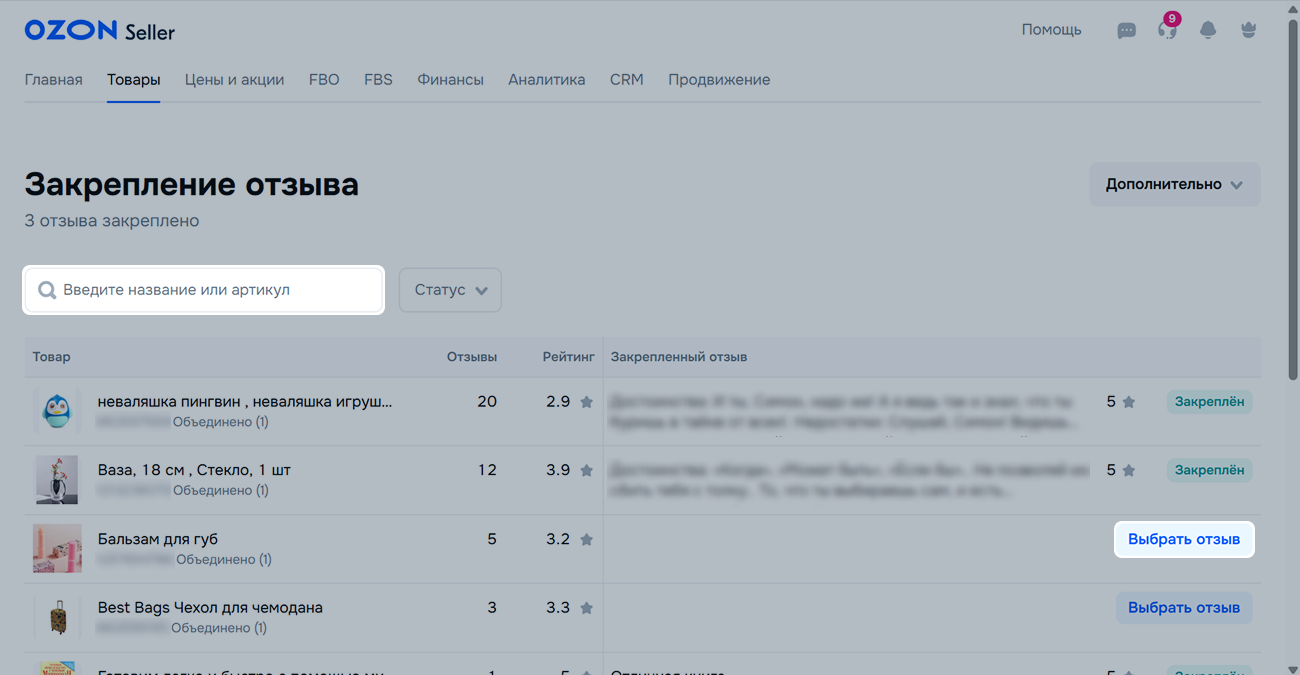
Task: Click the glass vase product thumbnail
Action: (57, 480)
